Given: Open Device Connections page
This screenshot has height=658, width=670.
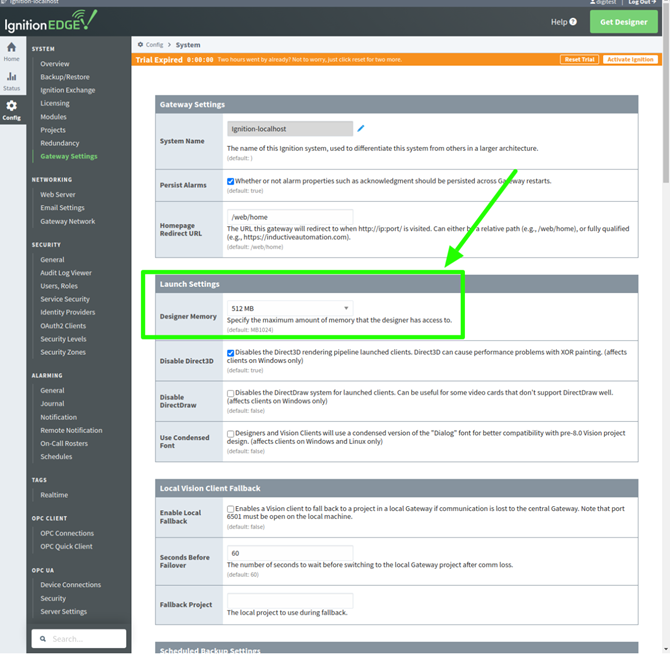Looking at the screenshot, I should pos(71,585).
